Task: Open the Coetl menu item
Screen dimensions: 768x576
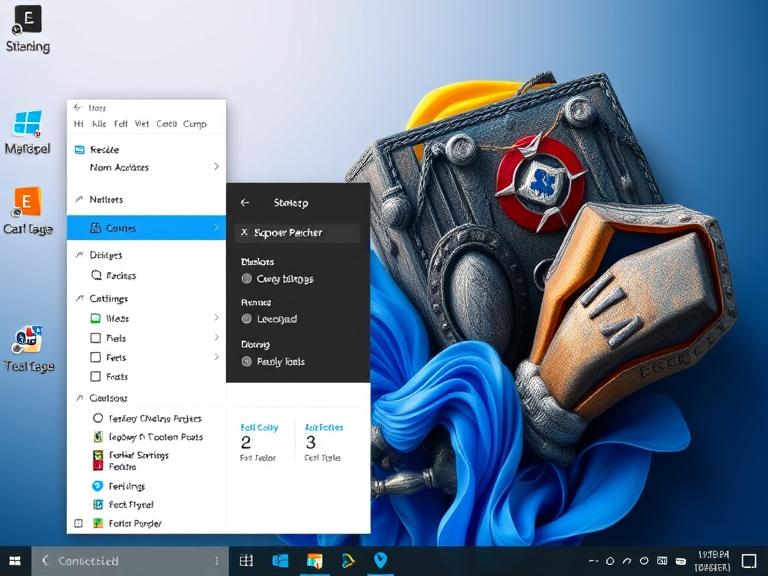Action: [167, 124]
